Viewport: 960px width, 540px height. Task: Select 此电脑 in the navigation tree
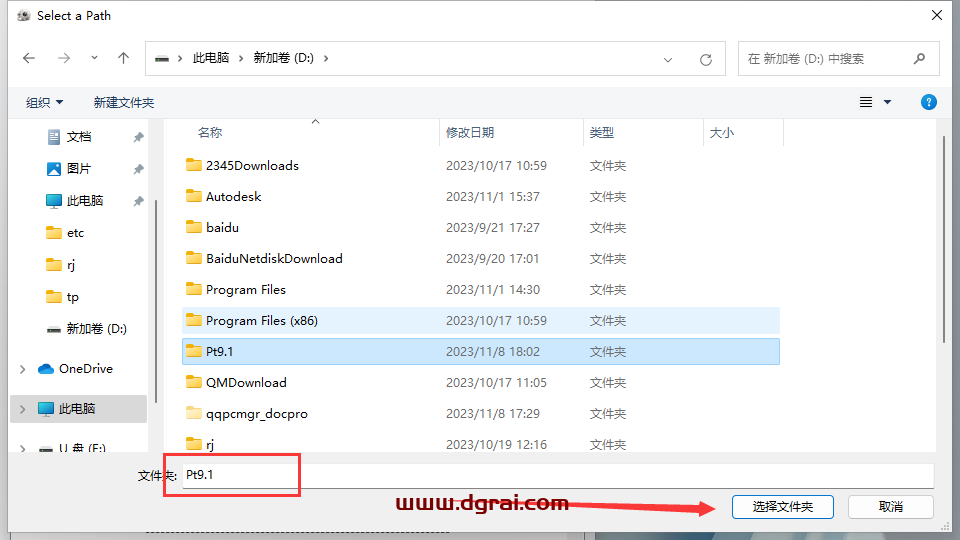click(x=77, y=409)
